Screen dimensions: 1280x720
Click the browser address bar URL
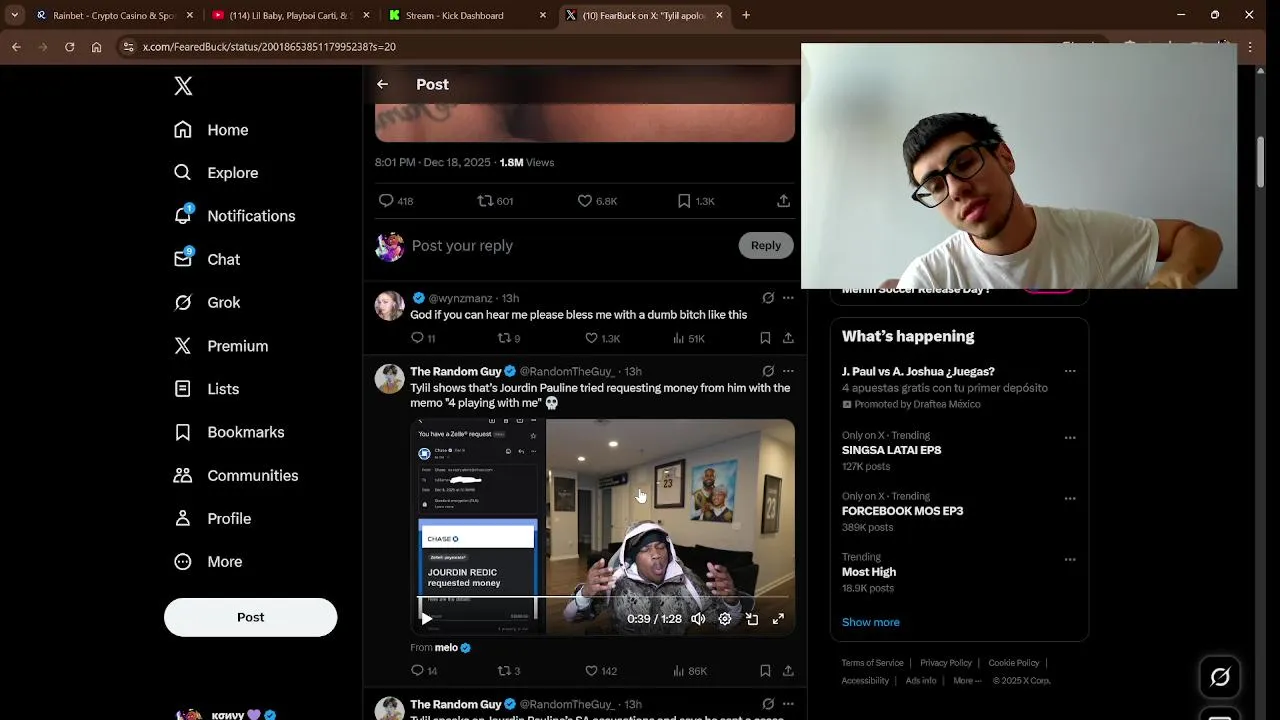point(269,47)
